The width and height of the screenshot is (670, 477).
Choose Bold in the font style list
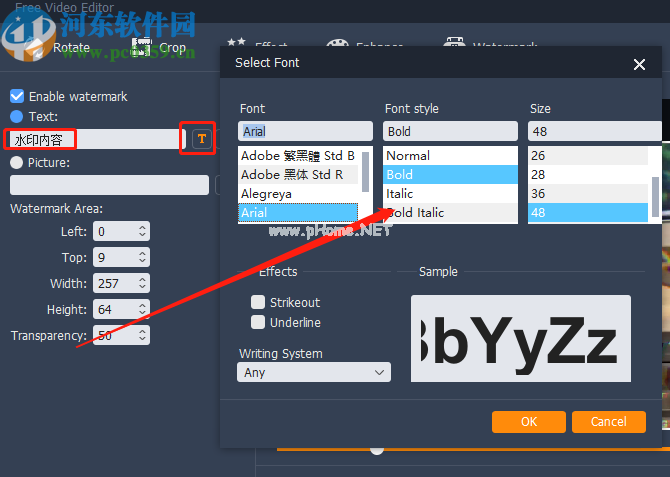450,174
